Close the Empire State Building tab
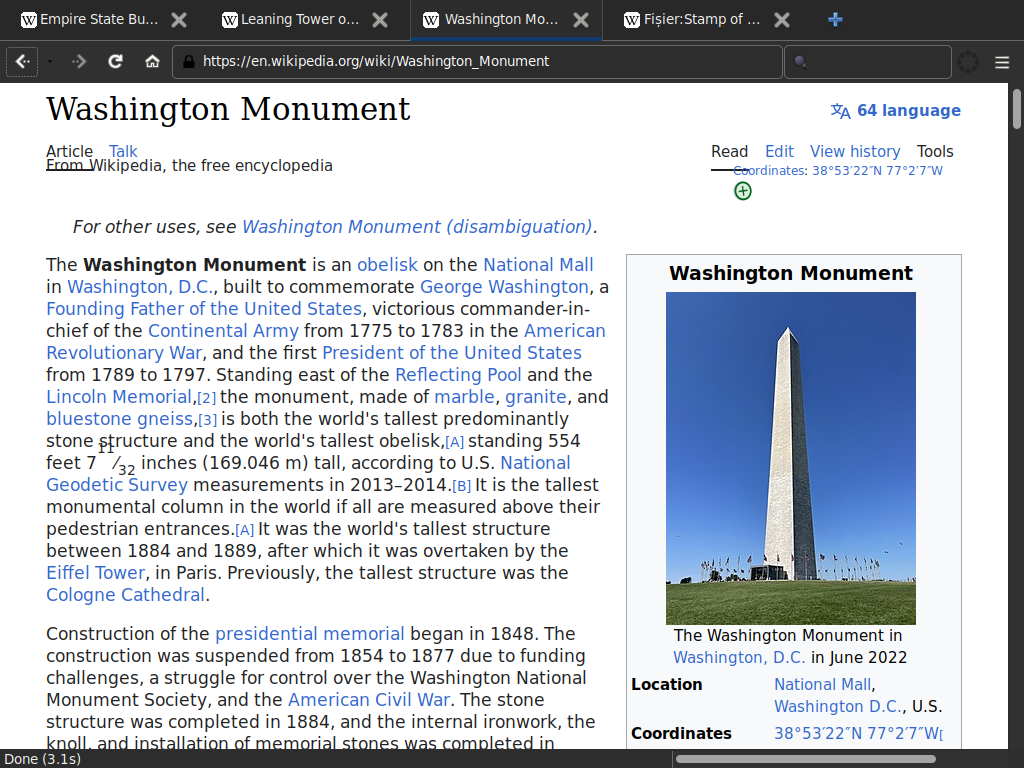This screenshot has width=1024, height=768. (x=179, y=19)
